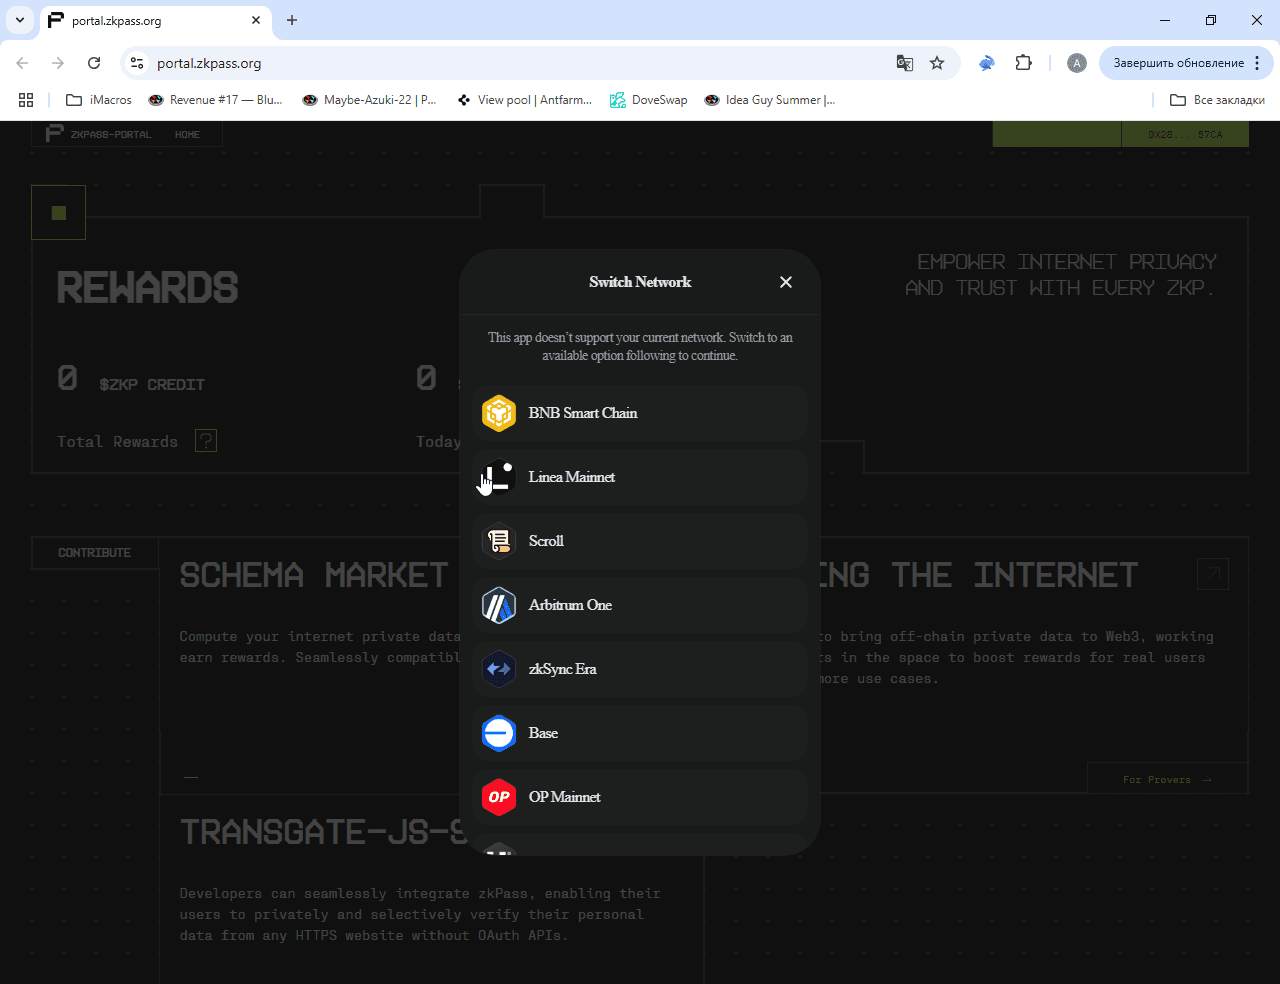Click the Base network logo icon
Screen dimensions: 1280x984
[499, 733]
